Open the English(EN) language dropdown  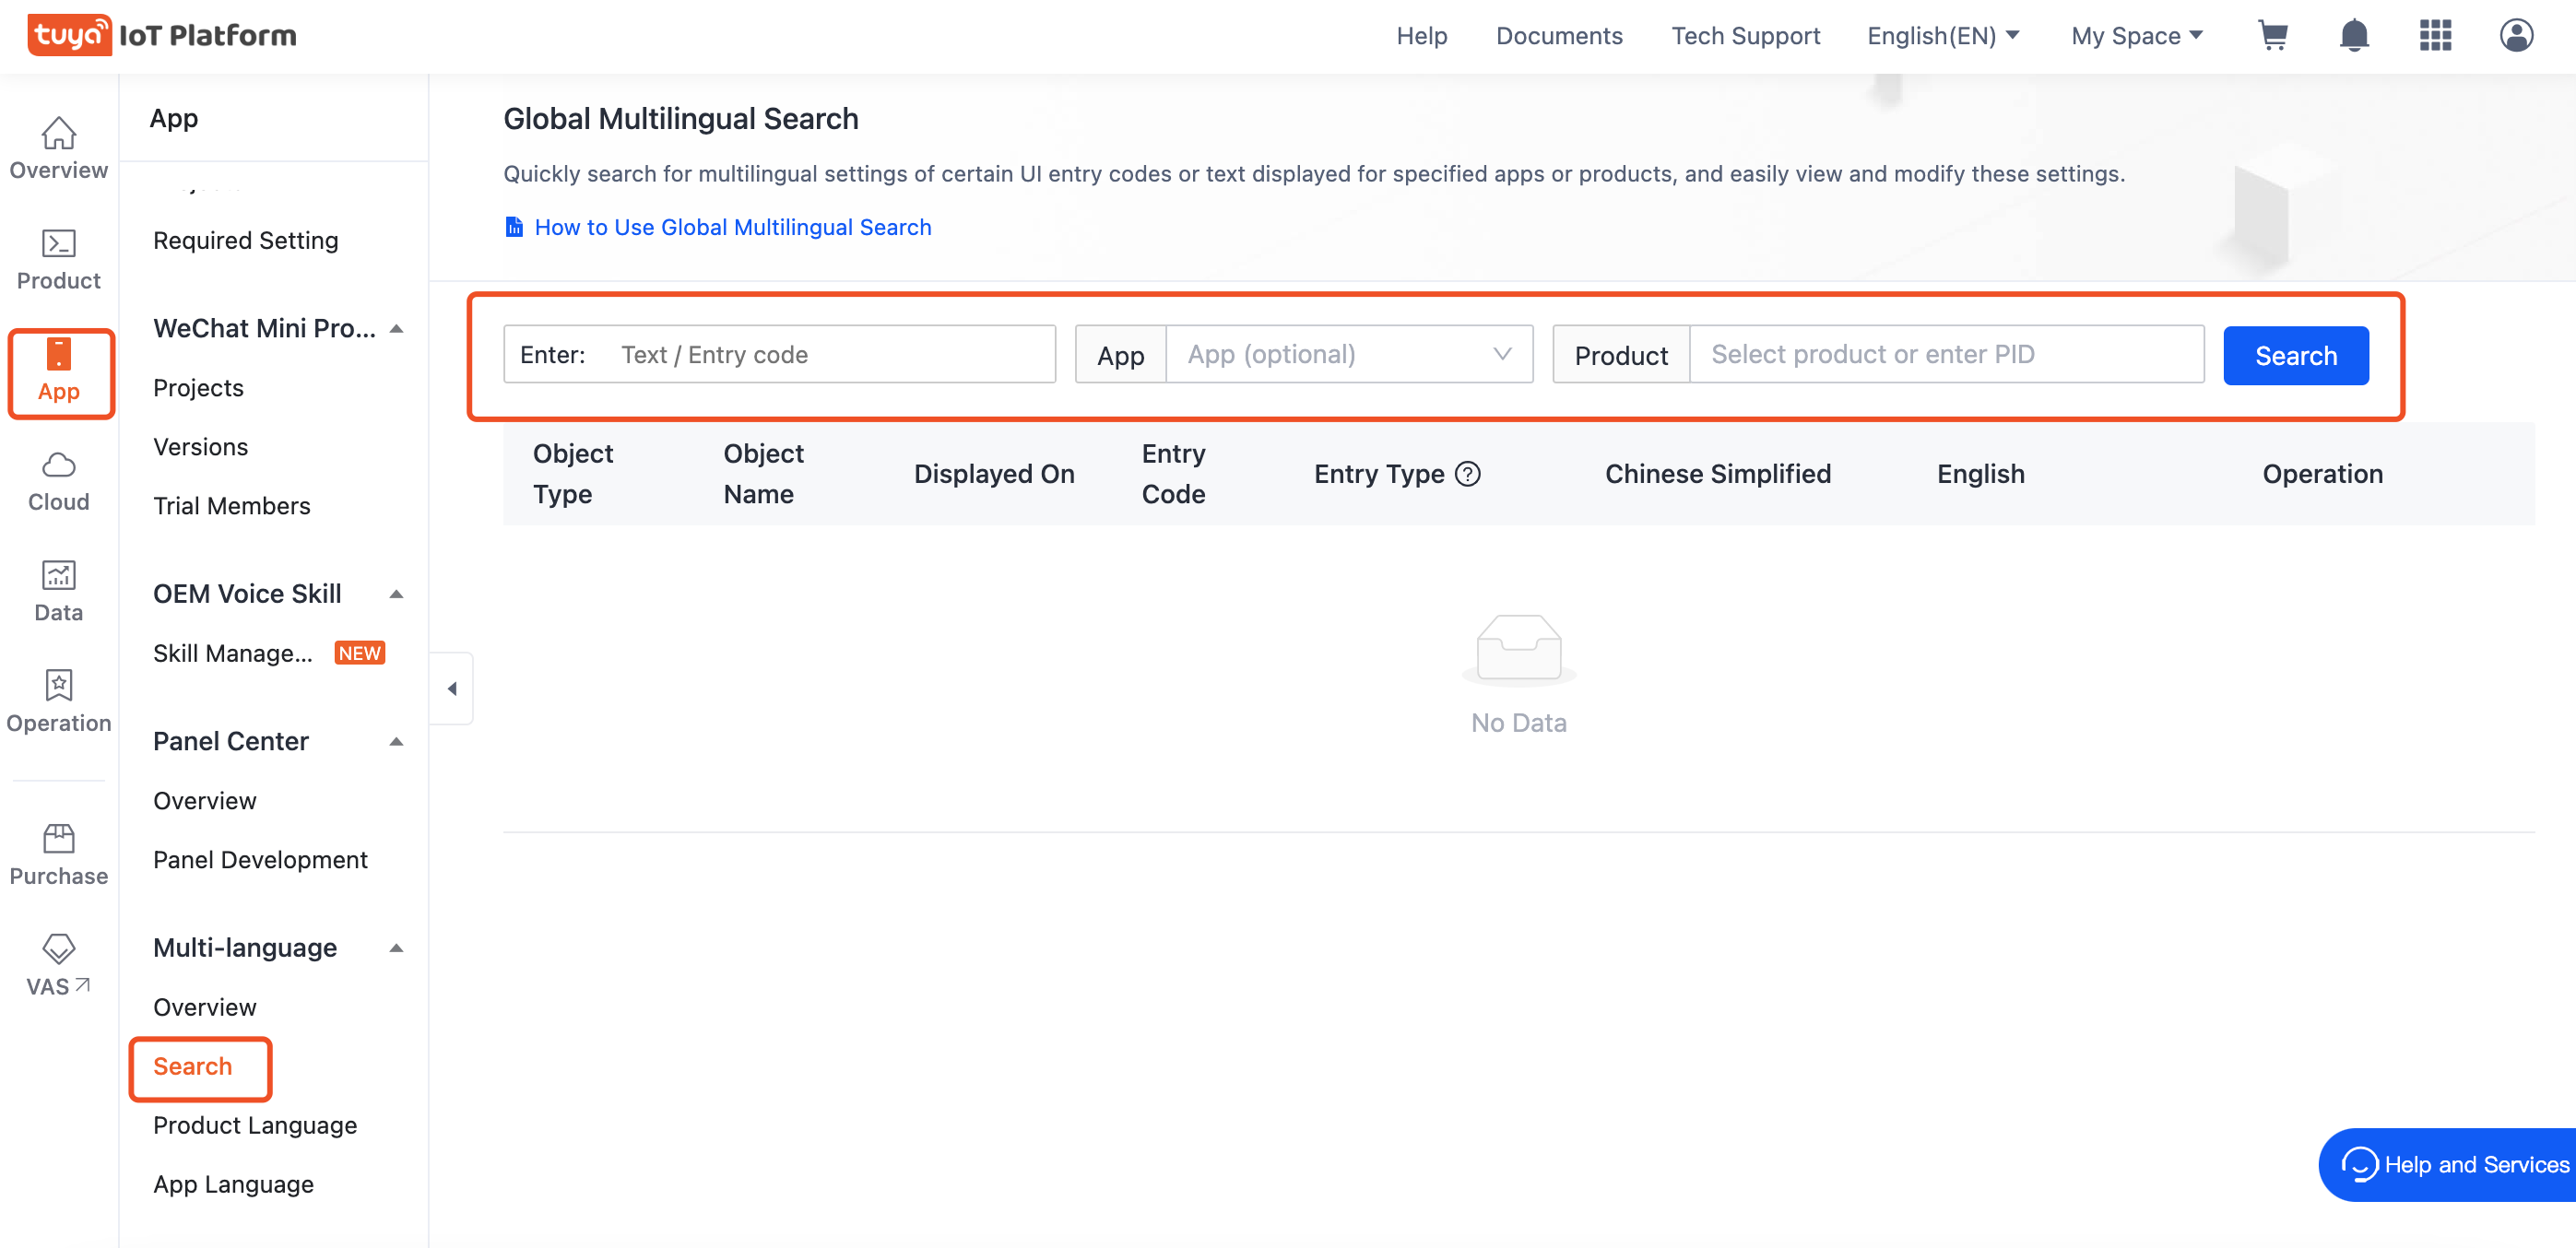pyautogui.click(x=1943, y=36)
